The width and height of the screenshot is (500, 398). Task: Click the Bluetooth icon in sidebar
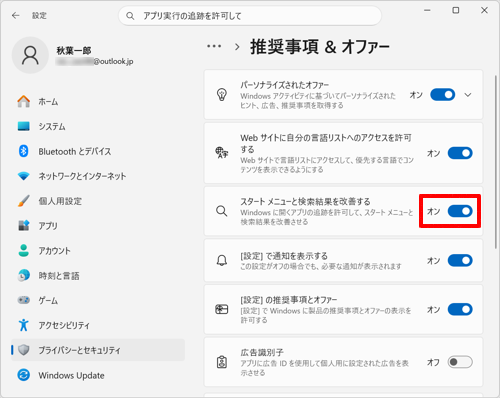click(24, 151)
